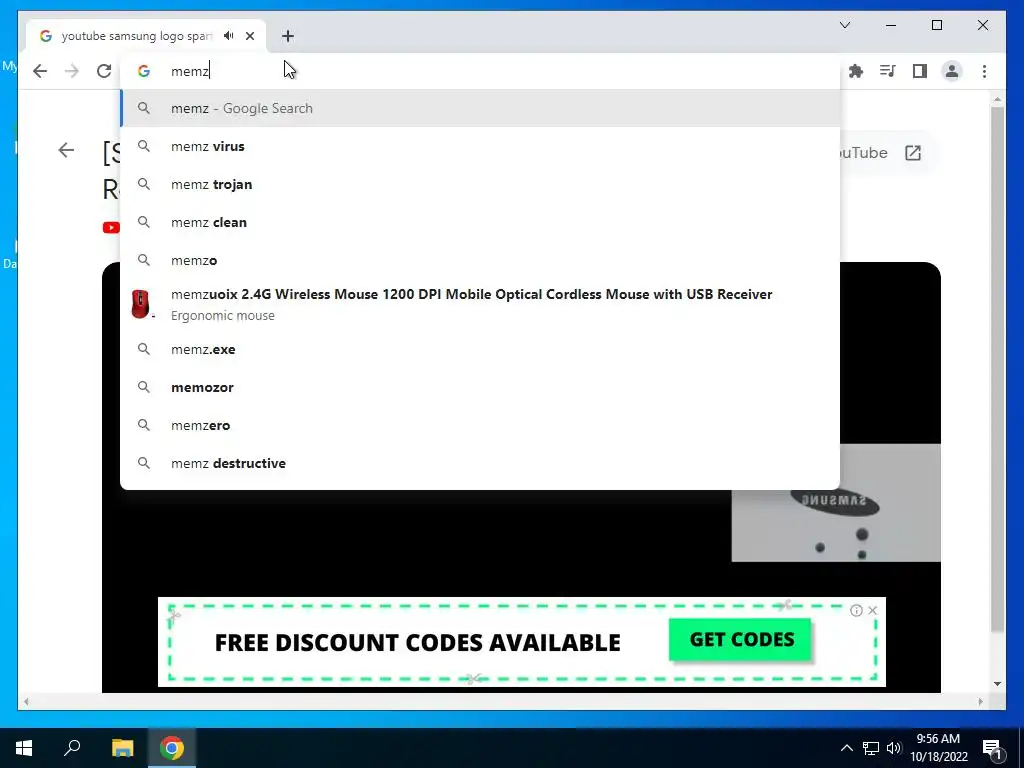Select the 'memz destructive' suggestion

click(480, 463)
